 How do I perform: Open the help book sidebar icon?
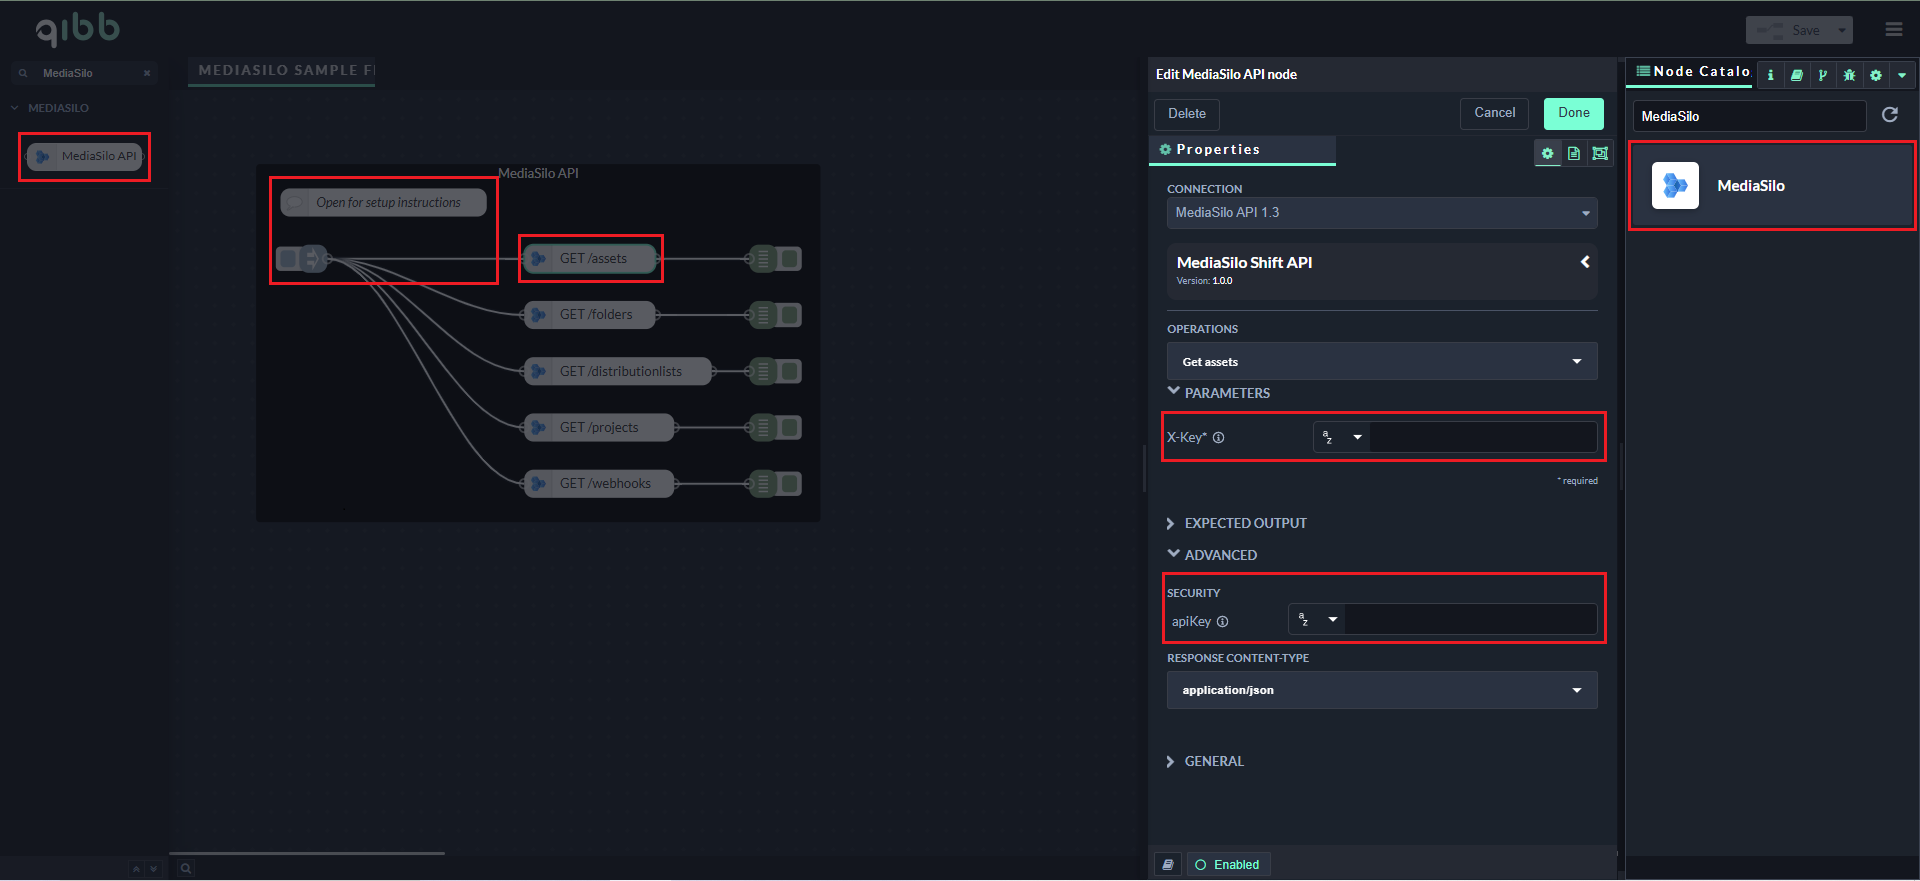coord(1796,75)
